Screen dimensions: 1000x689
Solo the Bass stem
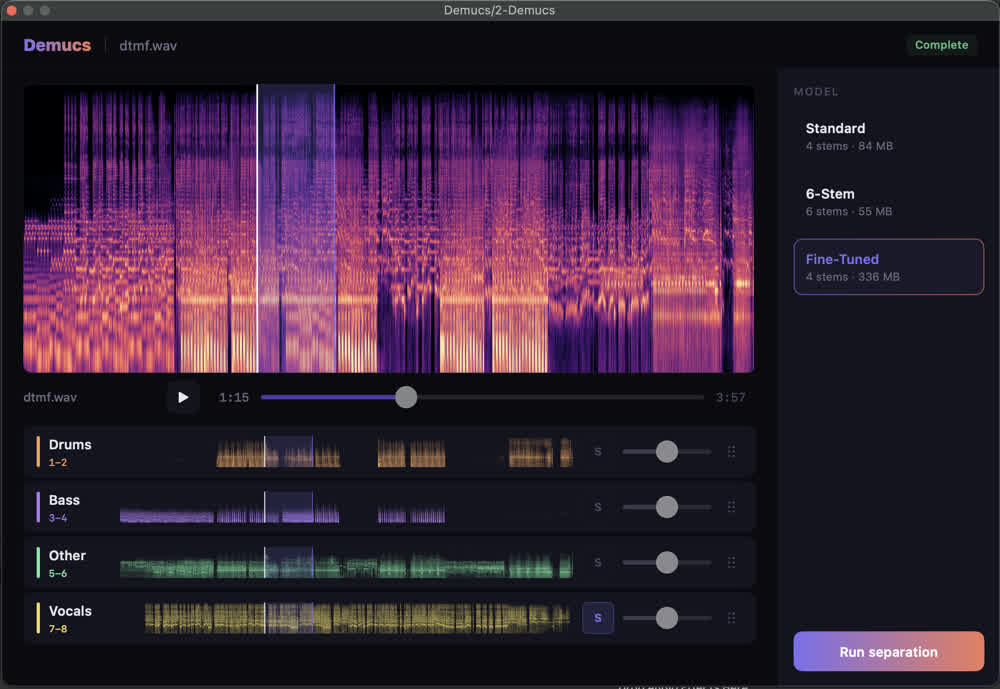598,507
